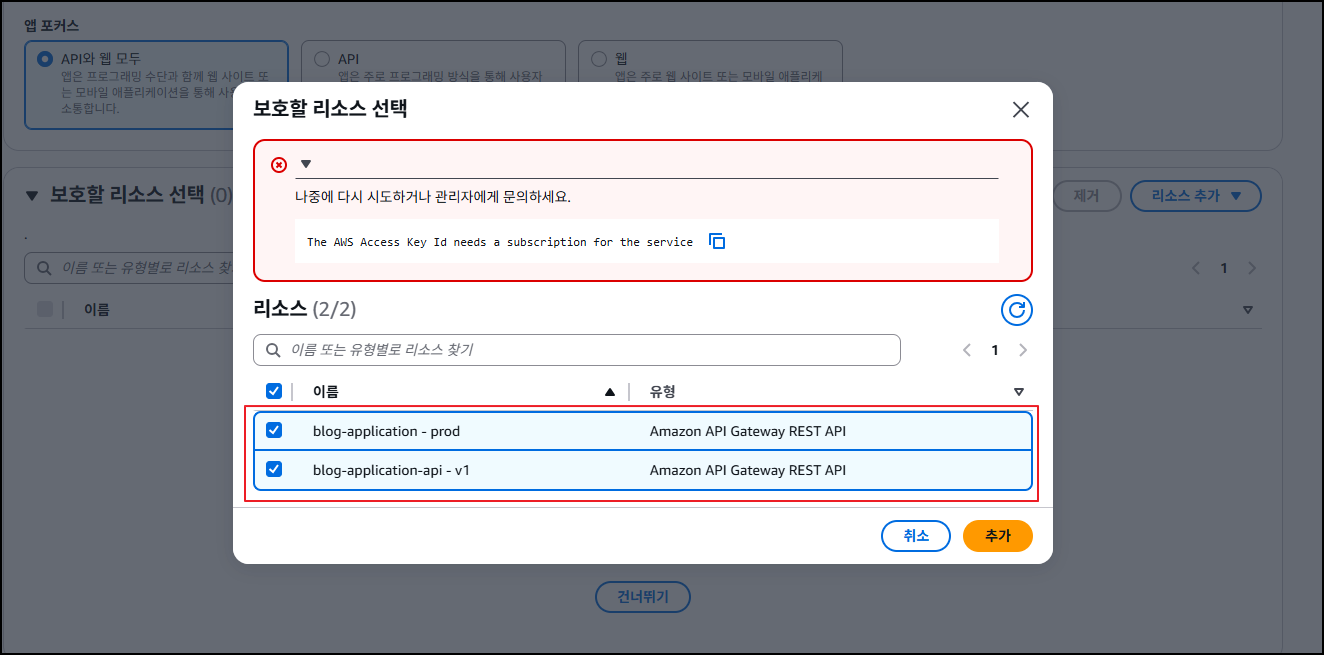Go to previous page in background pagination

1195,268
